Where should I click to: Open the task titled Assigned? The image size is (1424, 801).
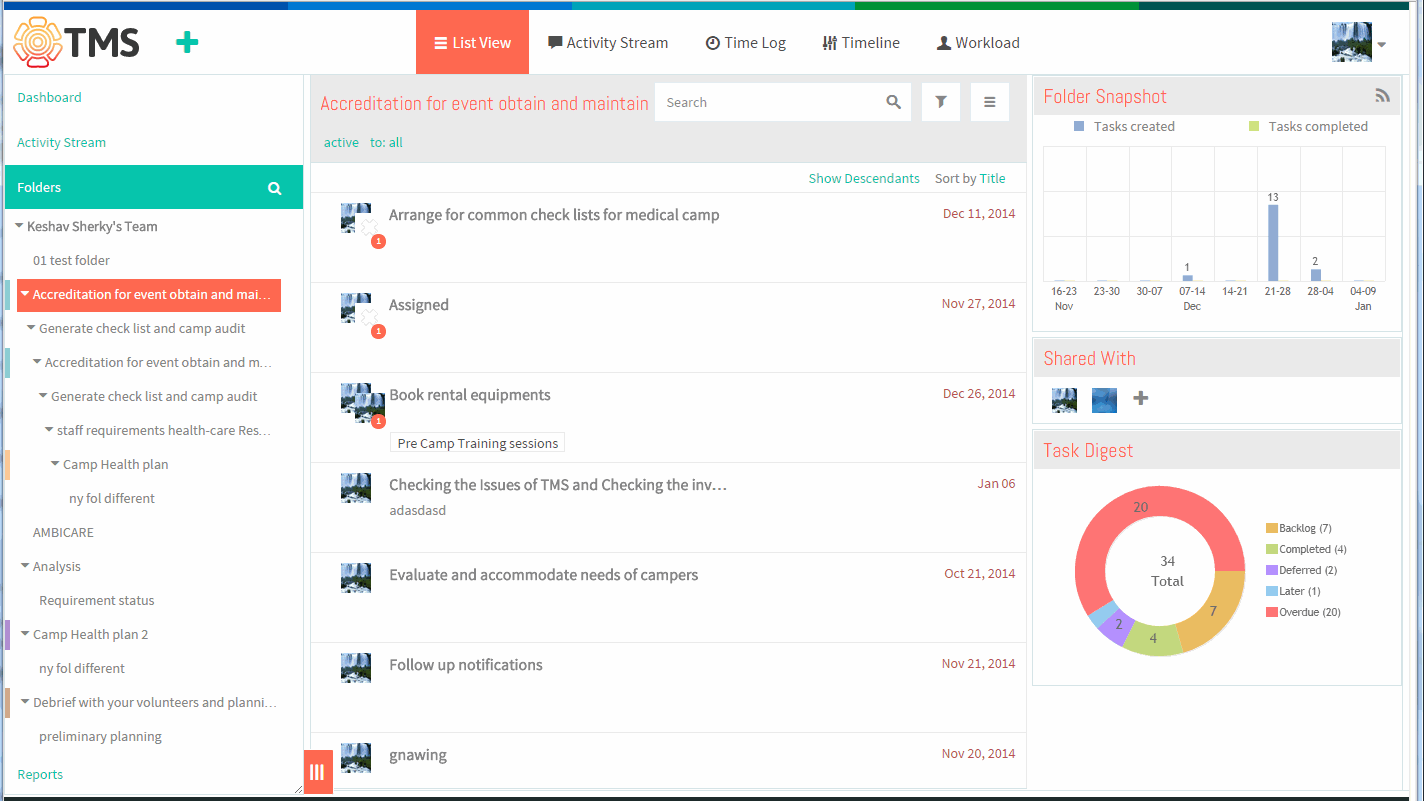(x=419, y=305)
